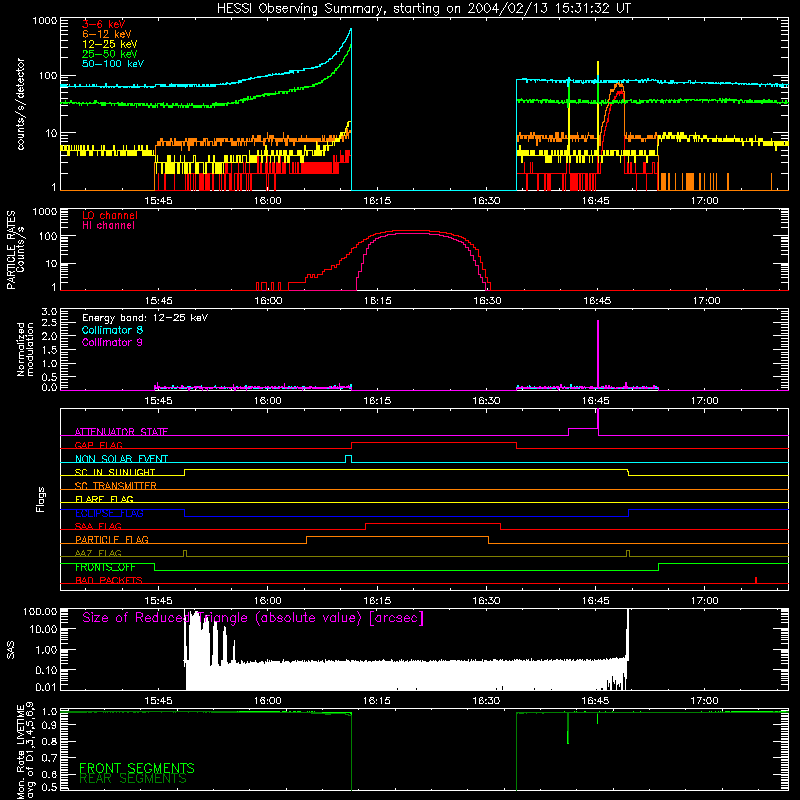
Task: Click the Flags axis label
Action: 41,499
